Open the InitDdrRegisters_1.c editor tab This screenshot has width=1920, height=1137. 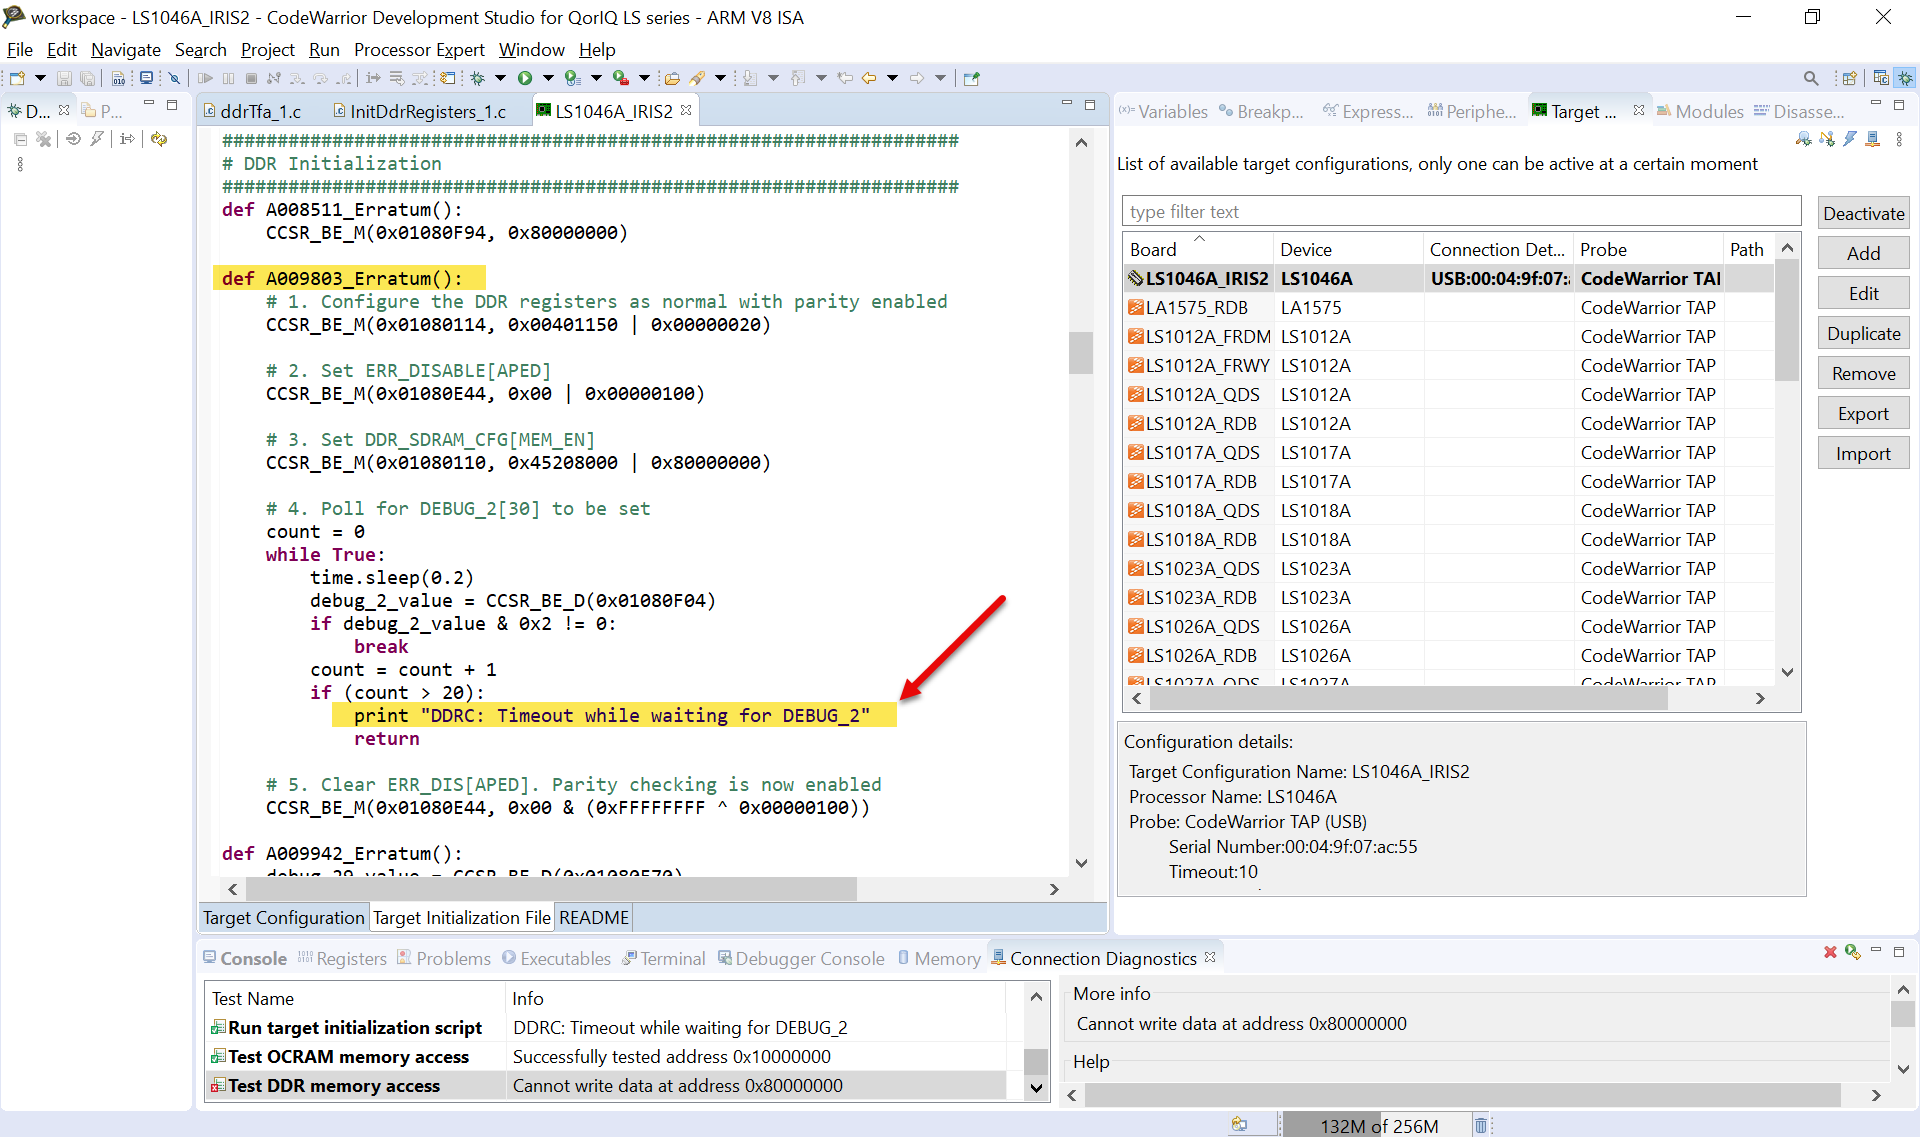(x=426, y=111)
